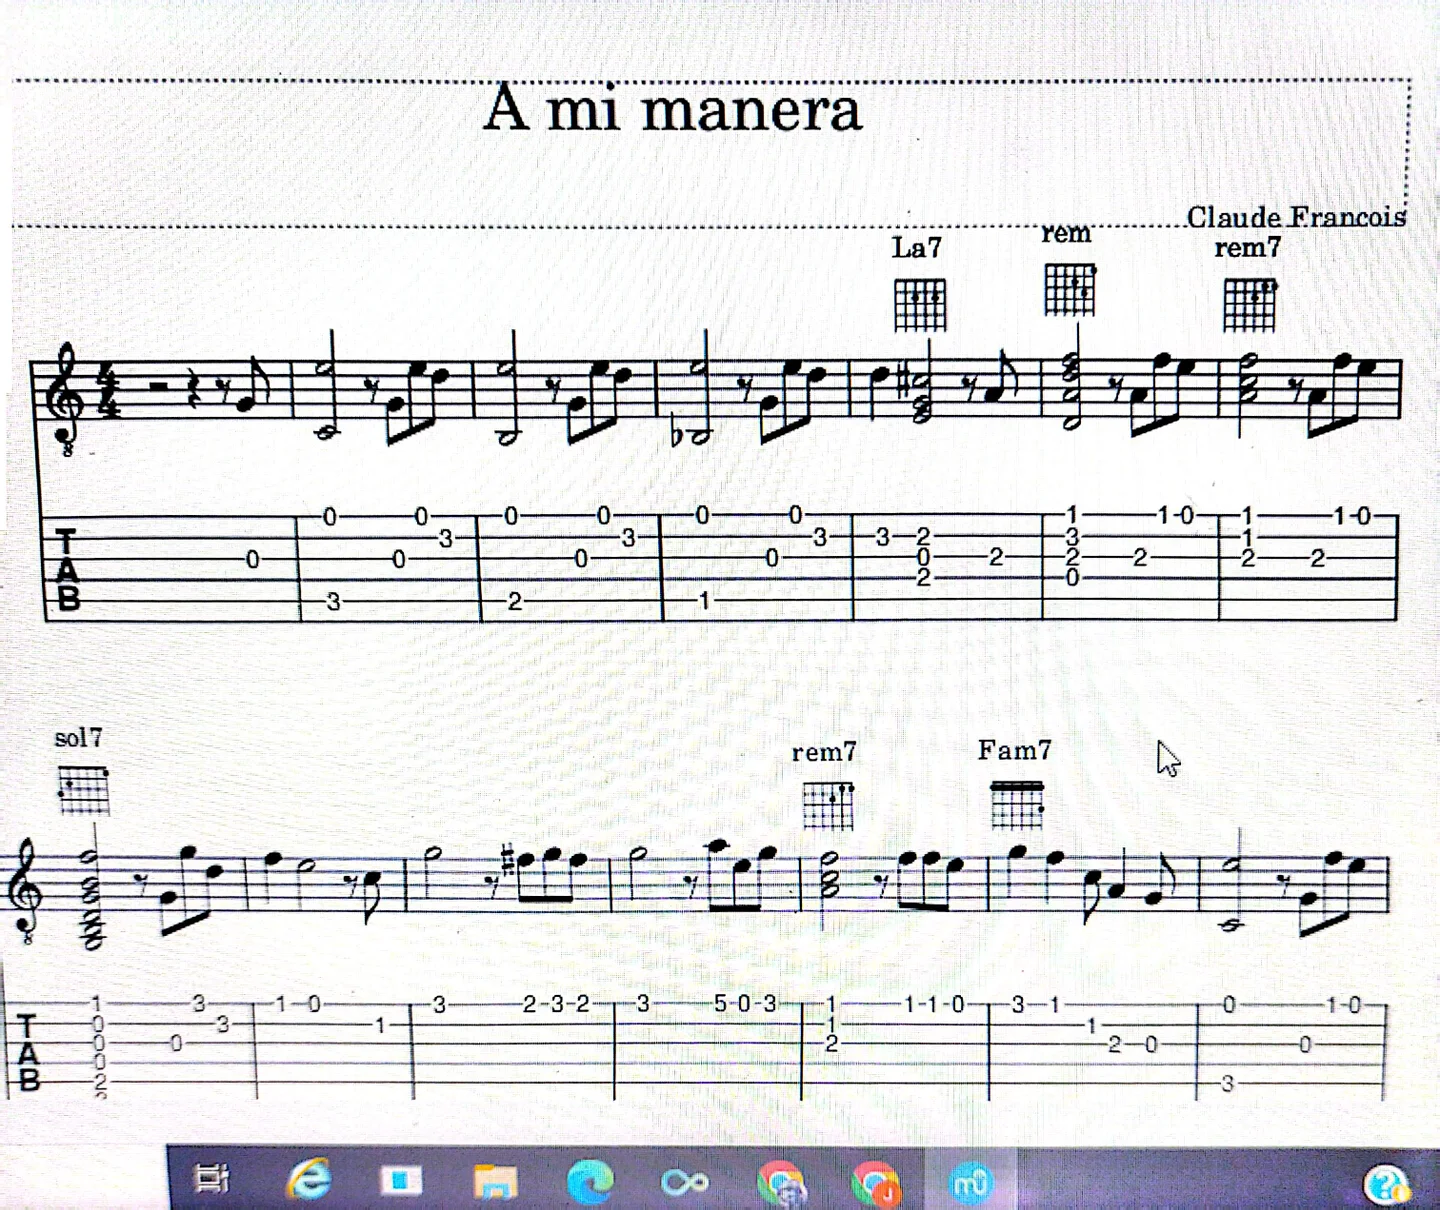Open Chrome with the orange J badge
Viewport: 1440px width, 1210px height.
click(x=875, y=1183)
